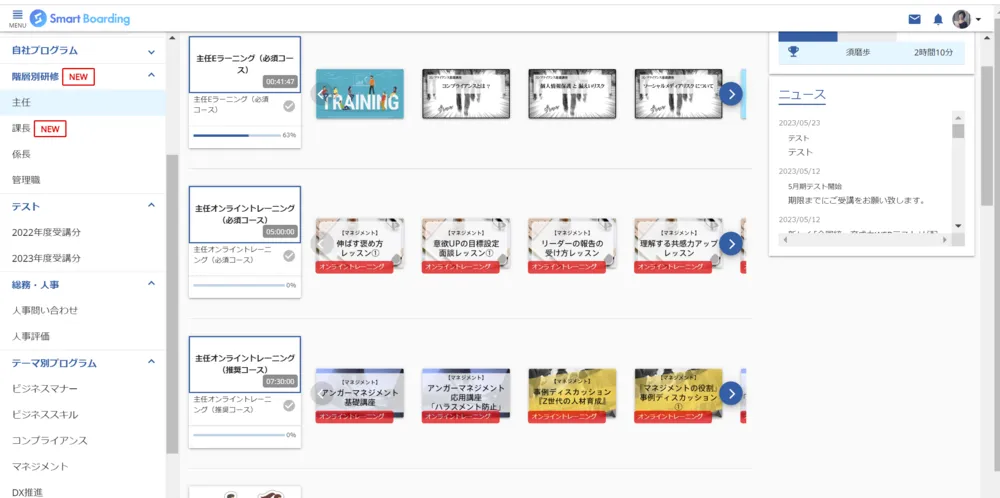Open the mail envelope icon
This screenshot has height=498, width=1000.
click(914, 19)
